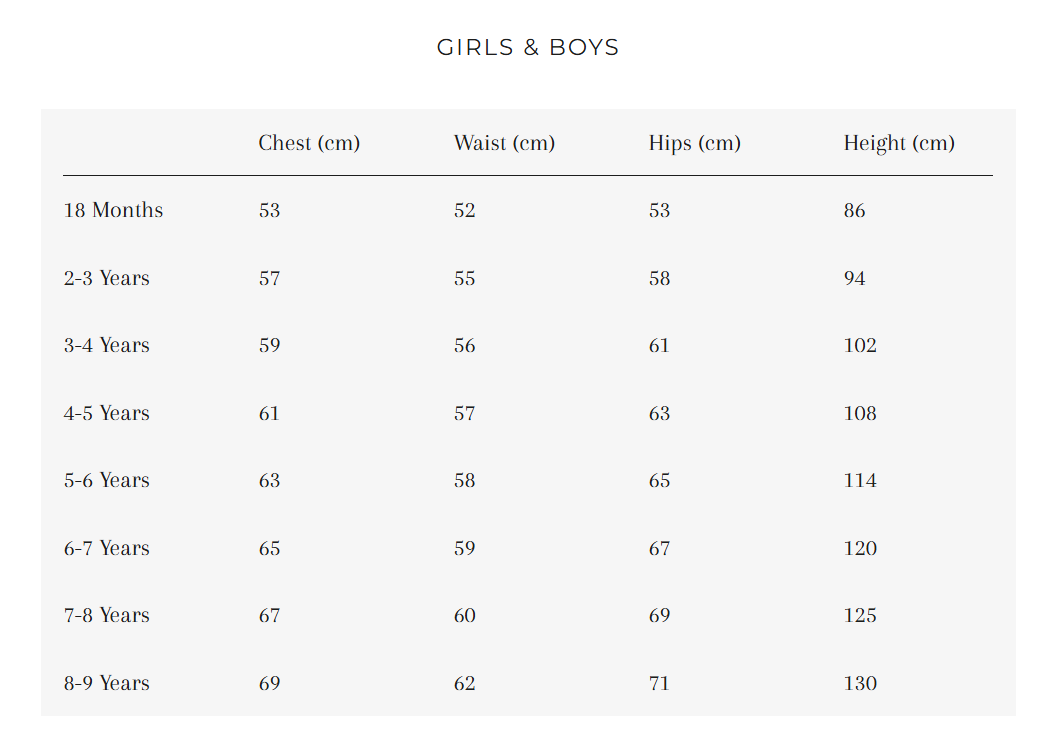Select hips value 71 in last row
Viewport: 1057px width, 741px height.
659,683
